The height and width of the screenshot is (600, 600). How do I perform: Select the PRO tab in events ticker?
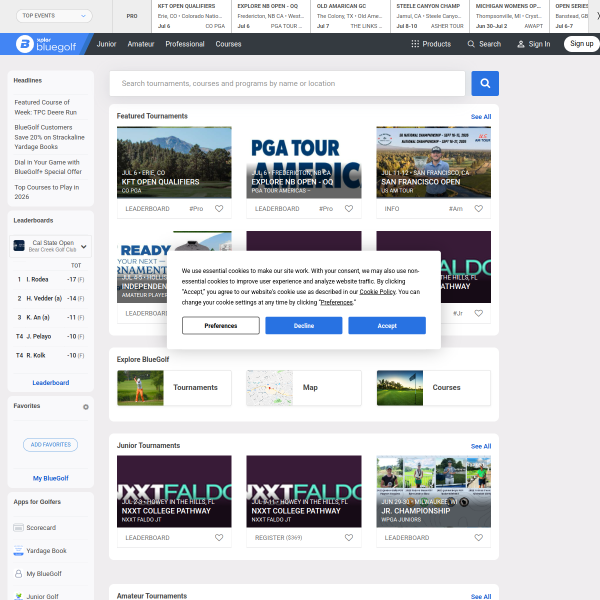click(x=132, y=16)
